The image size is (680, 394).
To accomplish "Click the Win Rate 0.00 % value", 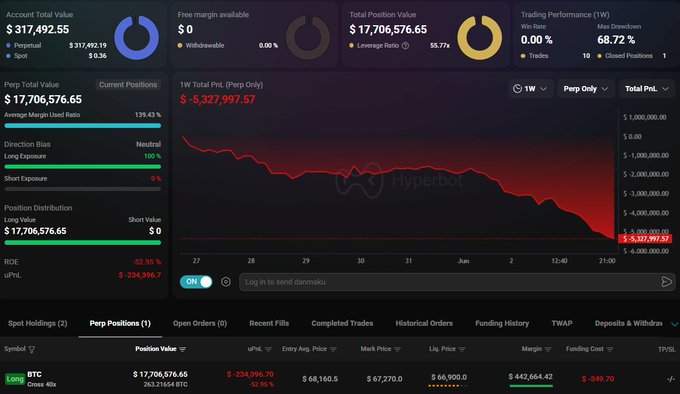I will tap(536, 40).
